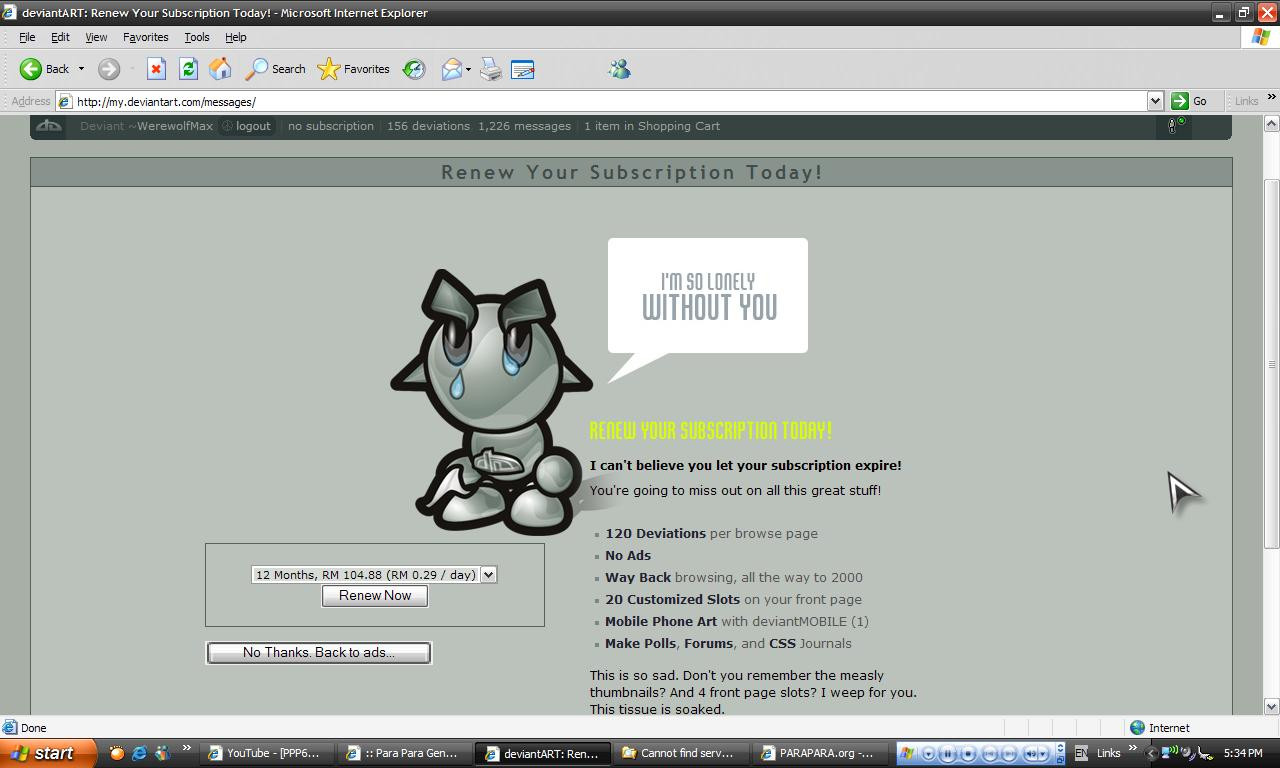Skip to previous track in the Media Player toolbar
The height and width of the screenshot is (768, 1280).
point(990,753)
